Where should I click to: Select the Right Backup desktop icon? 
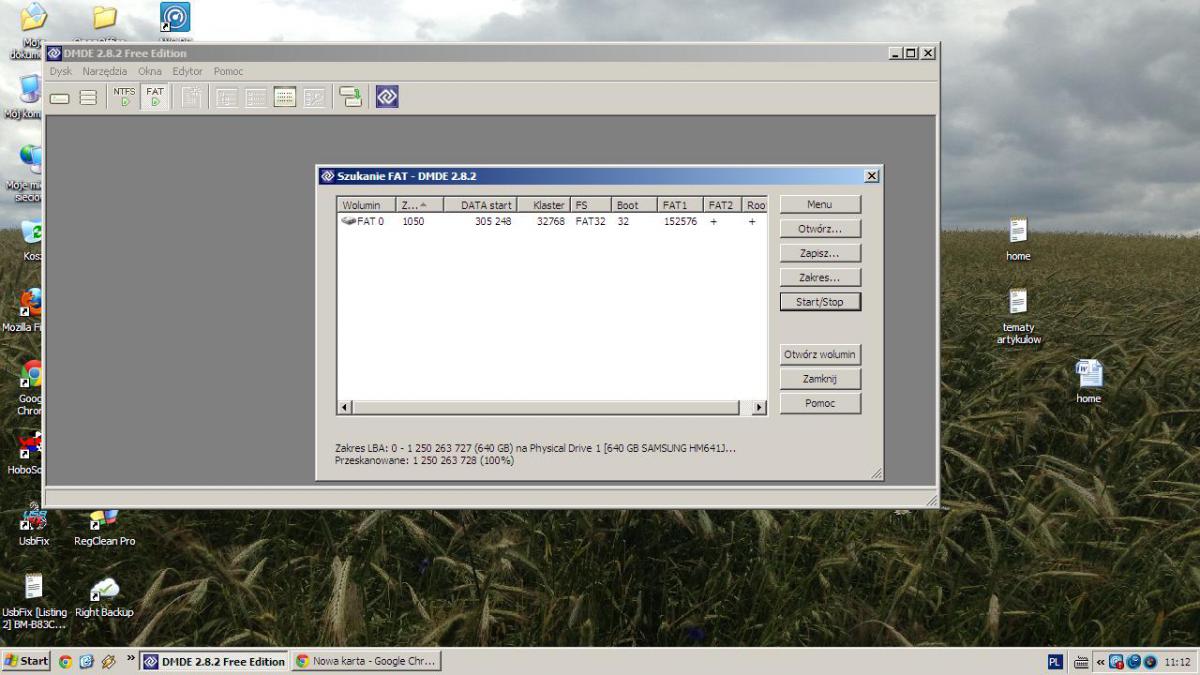pyautogui.click(x=104, y=597)
